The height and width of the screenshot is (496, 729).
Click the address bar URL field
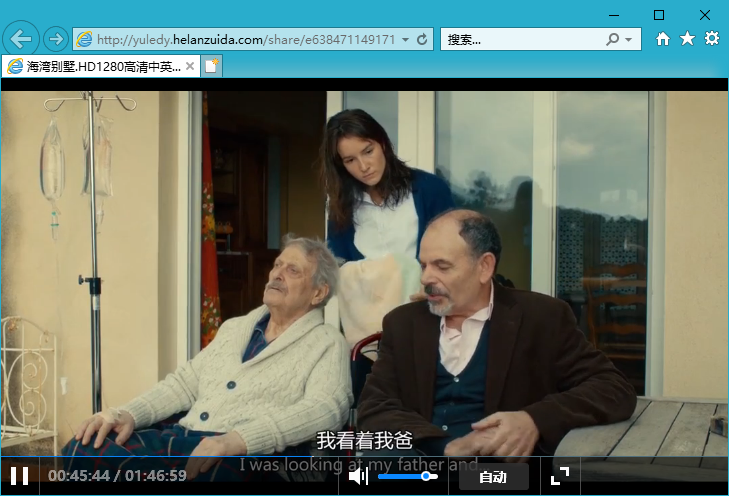point(240,39)
